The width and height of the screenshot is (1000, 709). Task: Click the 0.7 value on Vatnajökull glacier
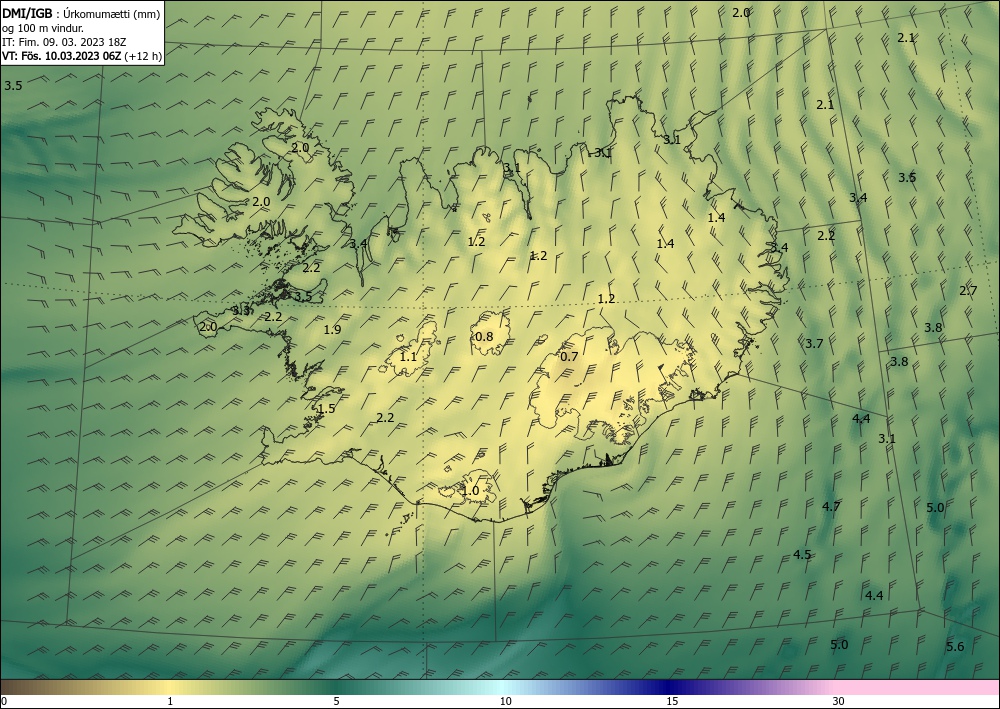point(569,356)
